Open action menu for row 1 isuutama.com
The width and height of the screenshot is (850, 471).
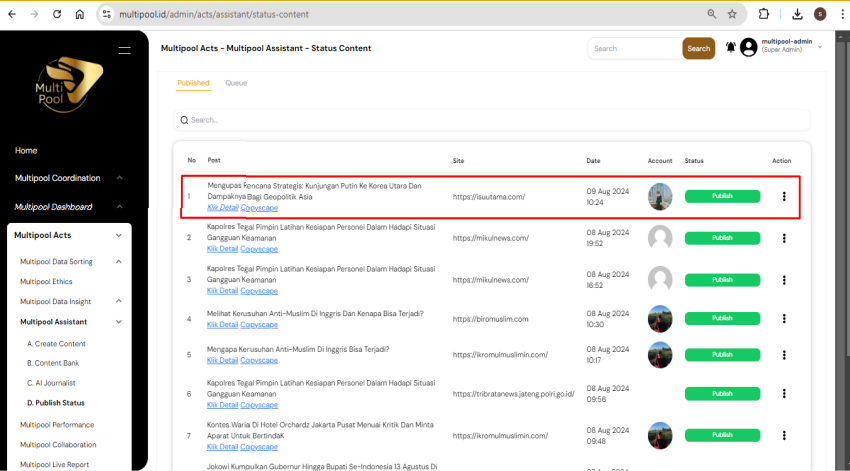784,196
